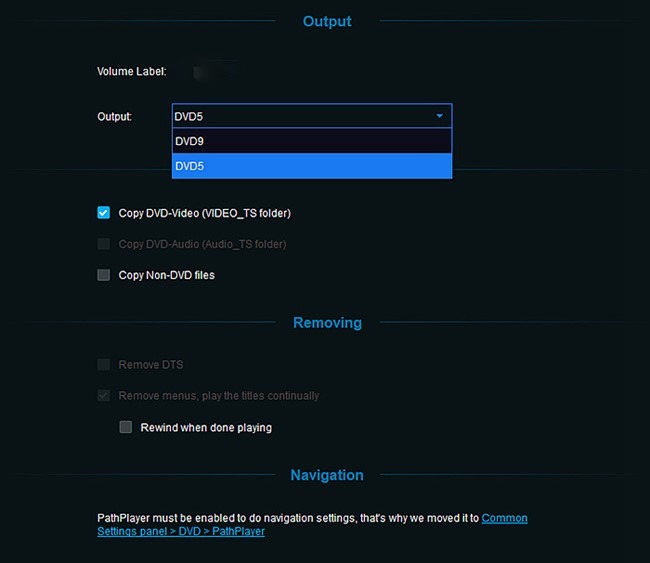Click the 'Settings panel > DVD > PathPlayer' link text

coord(181,531)
